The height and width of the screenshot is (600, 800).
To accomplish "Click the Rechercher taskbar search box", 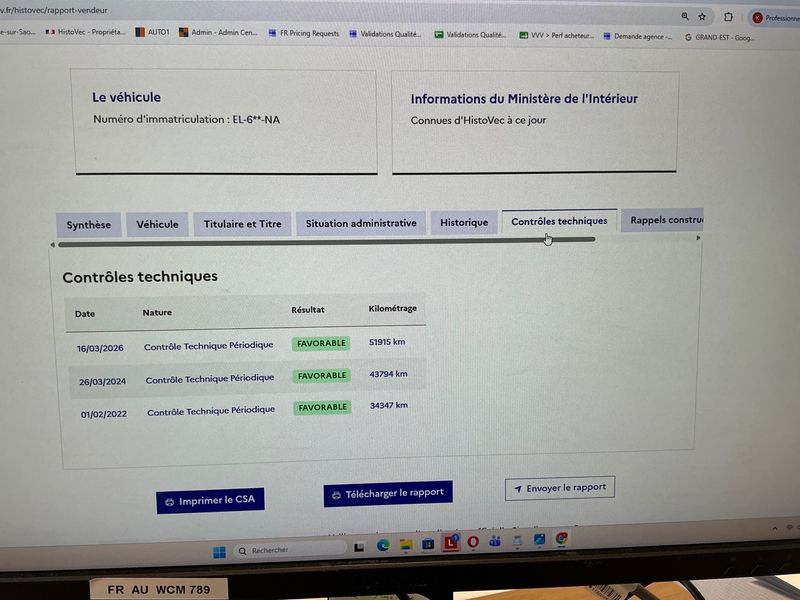I will pos(290,551).
